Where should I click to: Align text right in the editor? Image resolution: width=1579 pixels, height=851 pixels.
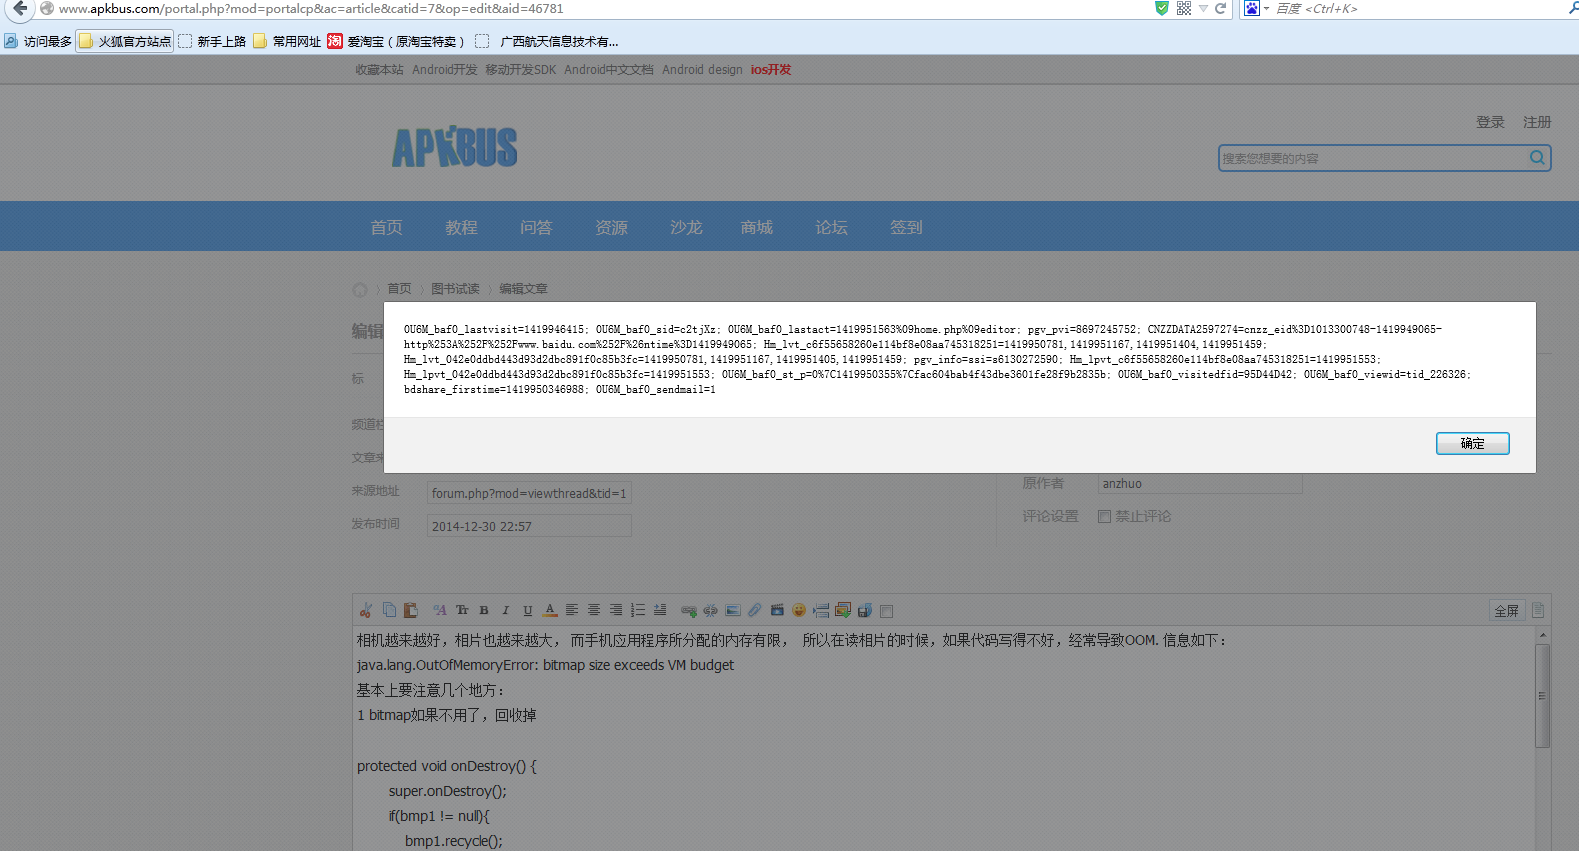(616, 610)
